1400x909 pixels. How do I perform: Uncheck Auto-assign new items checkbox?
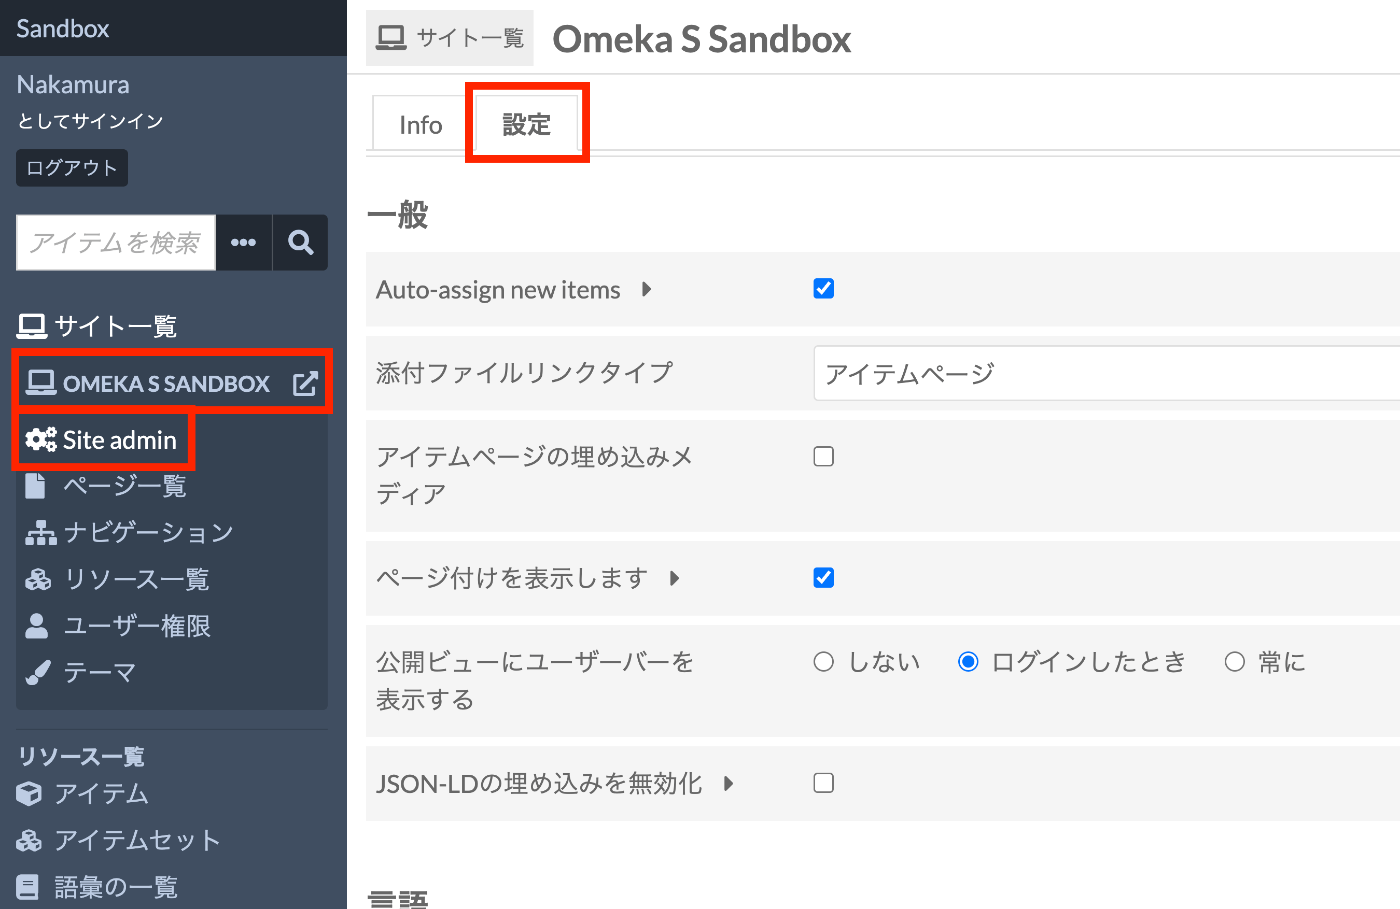coord(824,289)
